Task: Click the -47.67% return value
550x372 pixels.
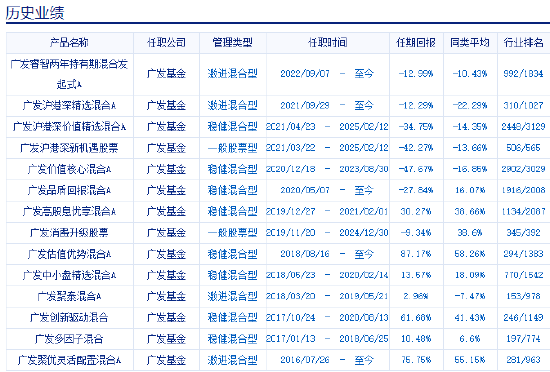Action: [x=416, y=169]
